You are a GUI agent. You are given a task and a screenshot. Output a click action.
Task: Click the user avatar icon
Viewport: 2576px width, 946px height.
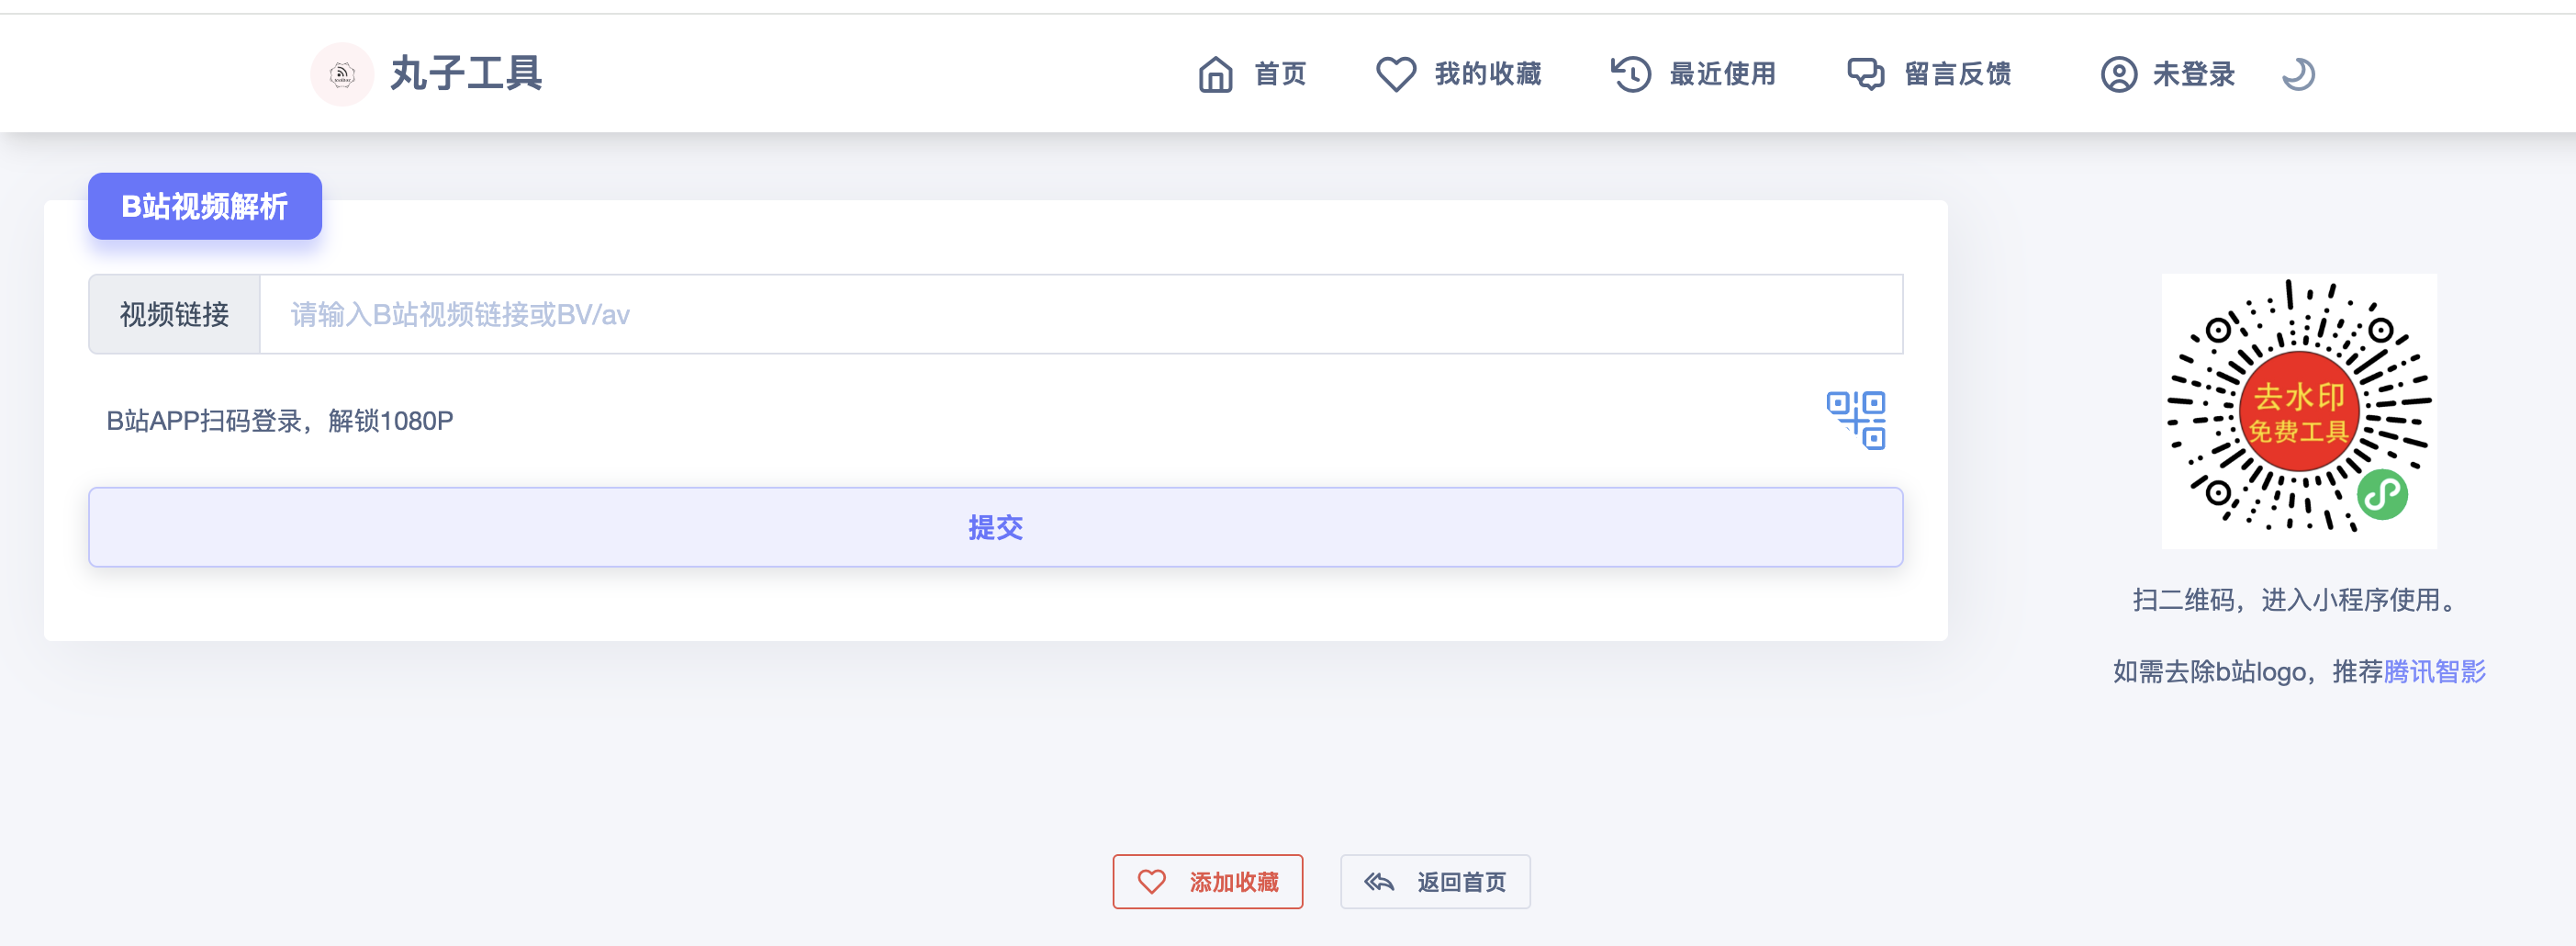(x=2118, y=74)
